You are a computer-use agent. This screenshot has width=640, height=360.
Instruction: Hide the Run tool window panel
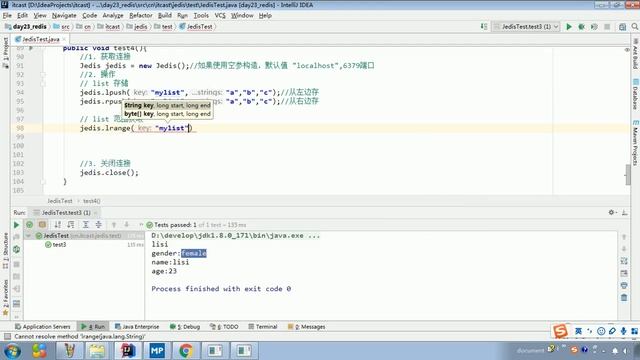(624, 212)
